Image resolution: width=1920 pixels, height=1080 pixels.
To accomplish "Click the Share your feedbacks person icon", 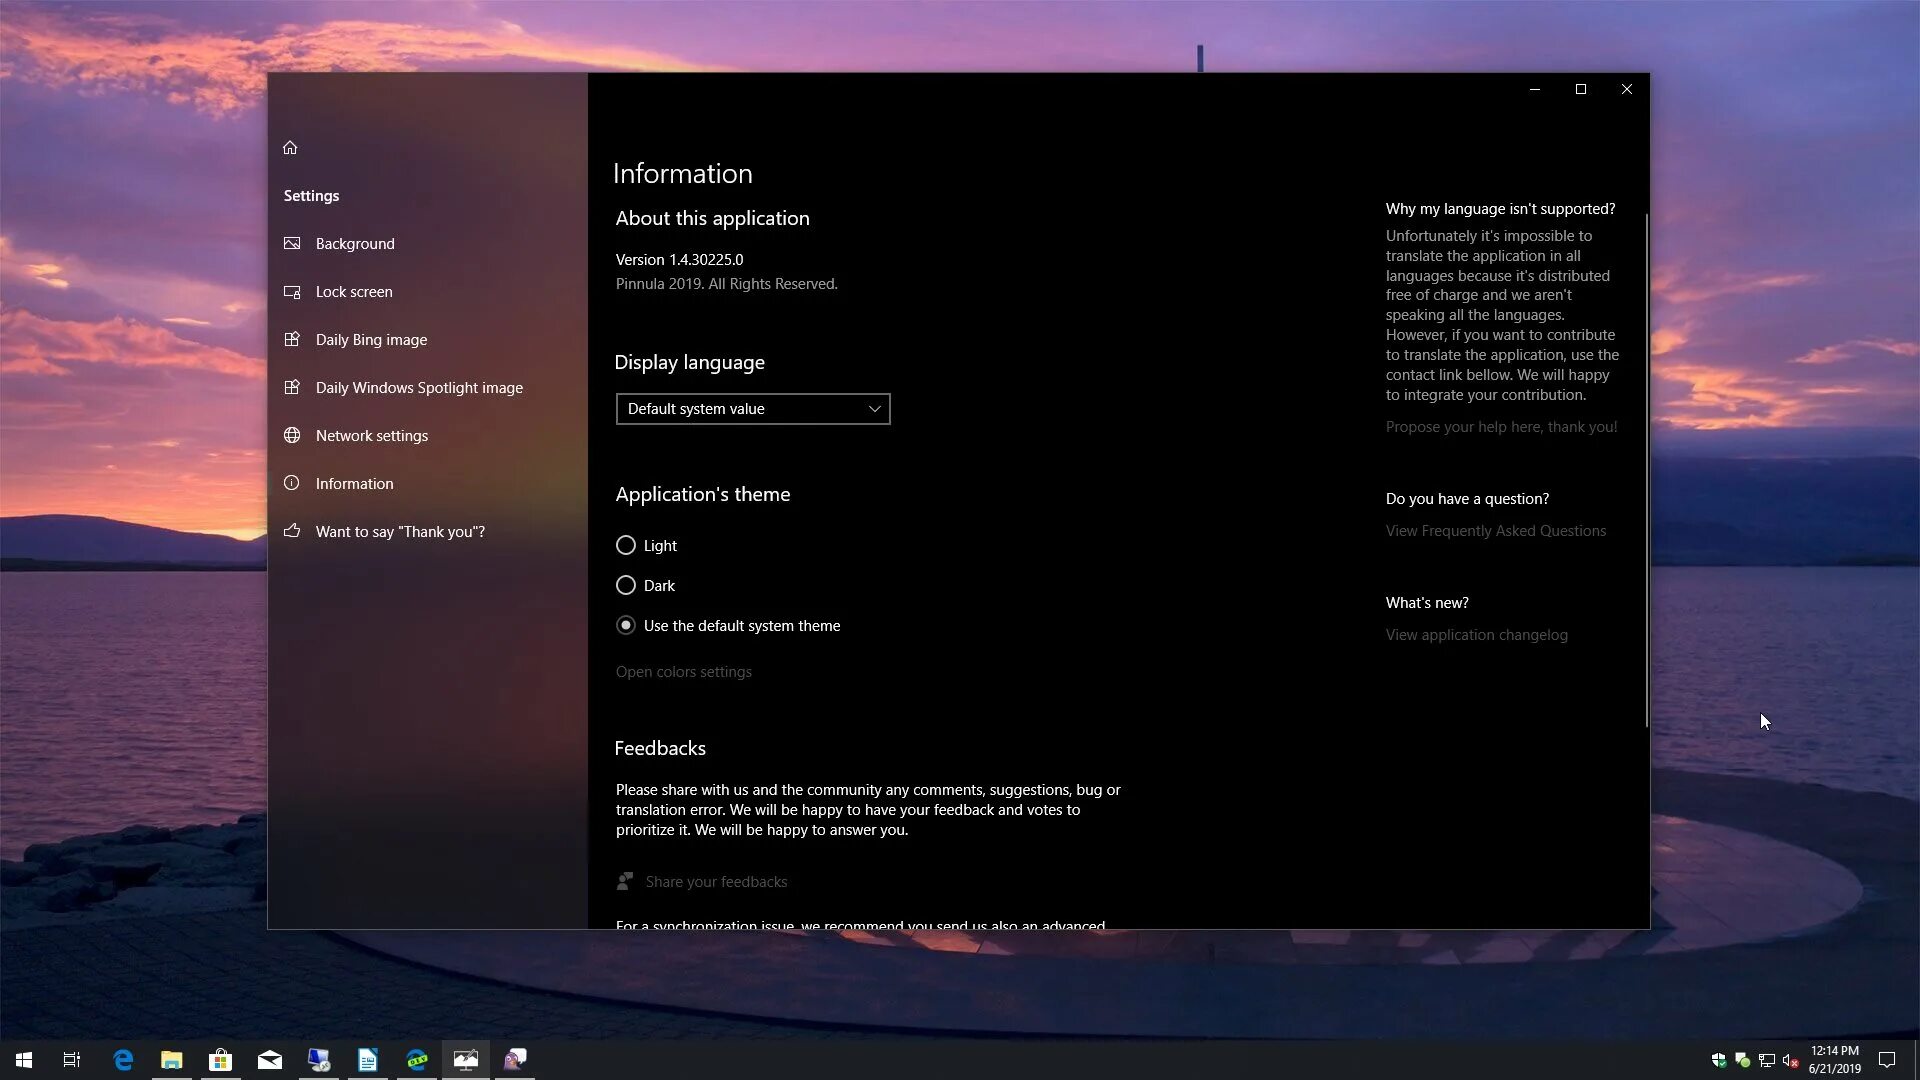I will pyautogui.click(x=625, y=881).
